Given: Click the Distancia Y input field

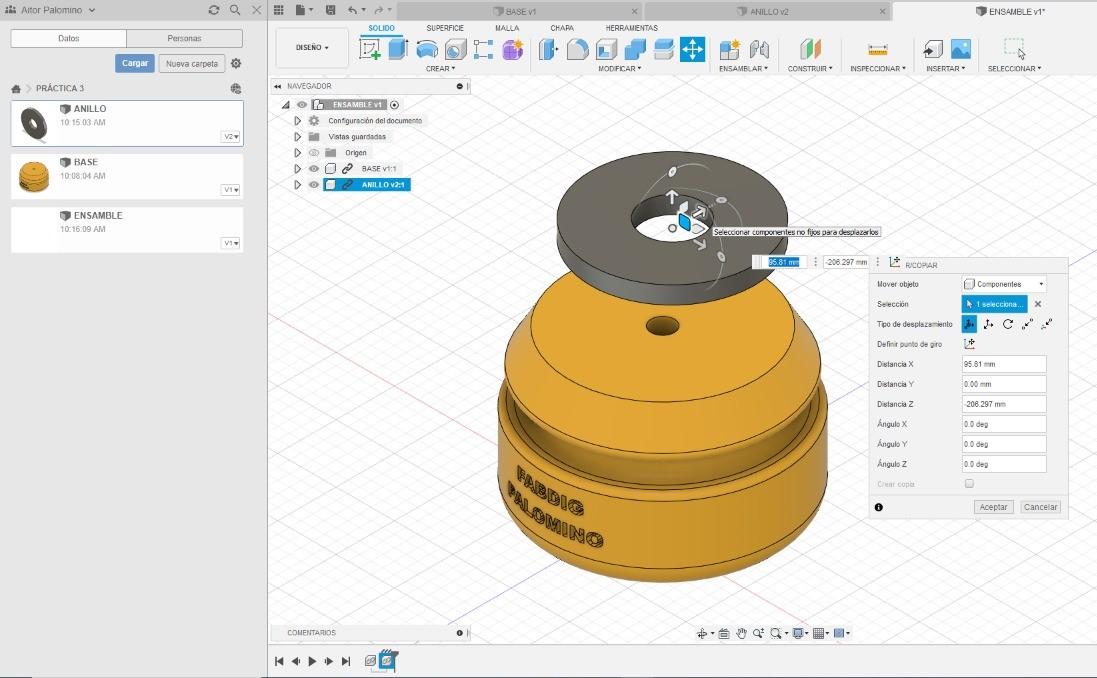Looking at the screenshot, I should pyautogui.click(x=1004, y=383).
